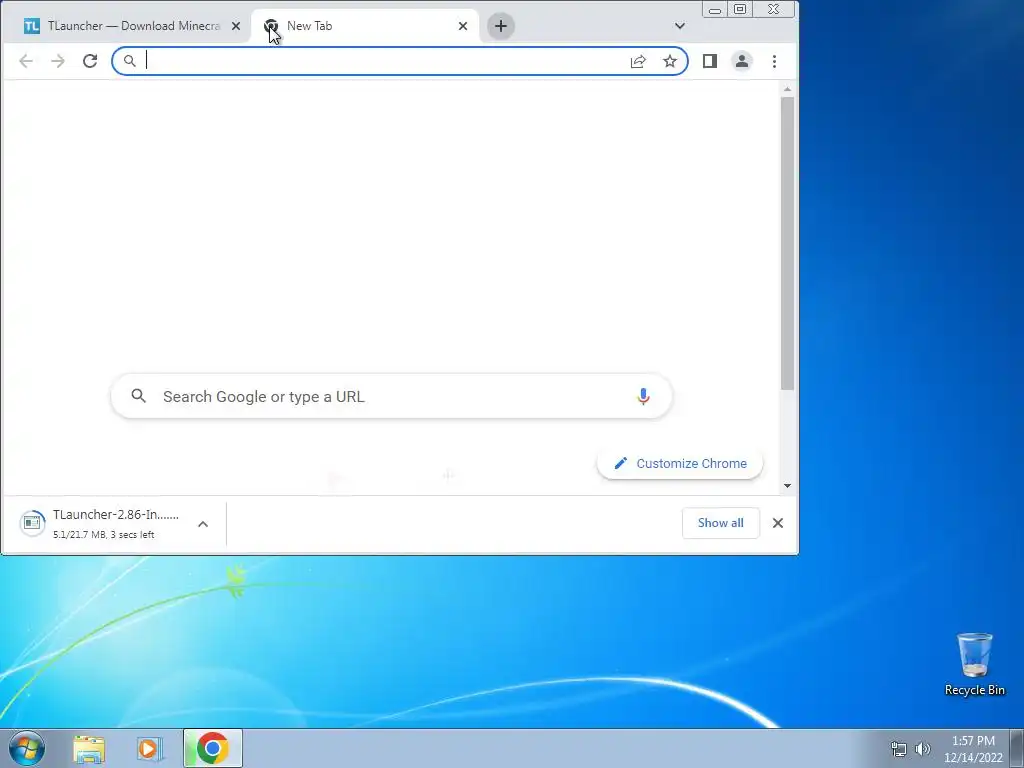Open a new tab with plus button
The height and width of the screenshot is (768, 1024).
tap(501, 26)
